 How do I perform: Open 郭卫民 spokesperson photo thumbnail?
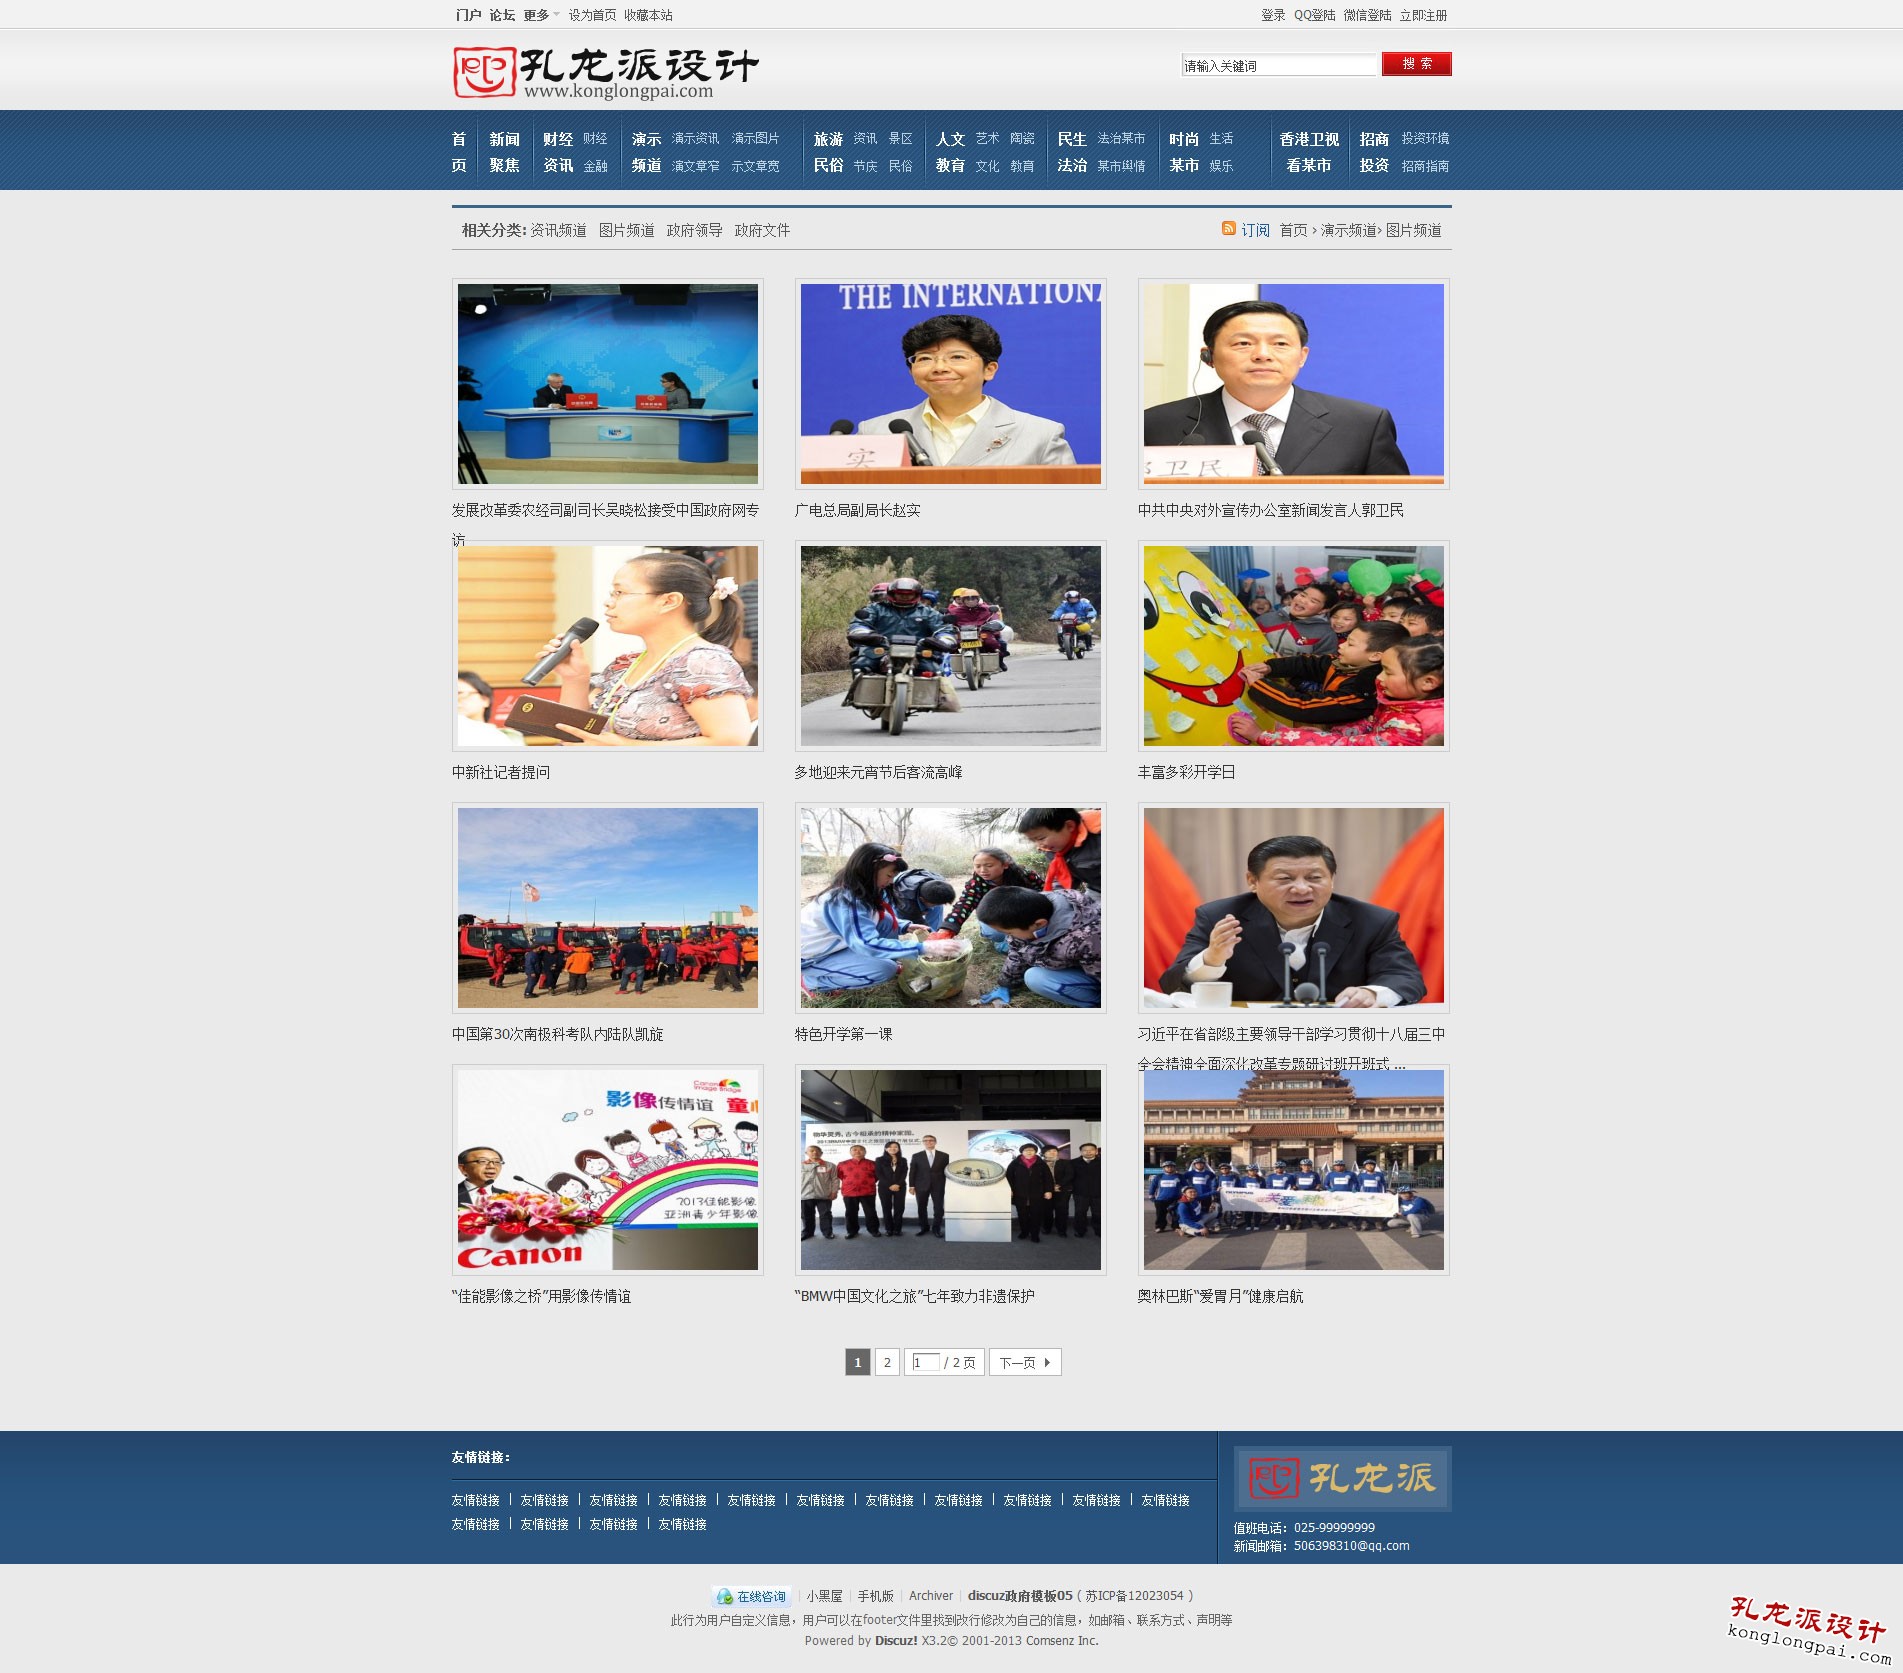(x=1294, y=384)
